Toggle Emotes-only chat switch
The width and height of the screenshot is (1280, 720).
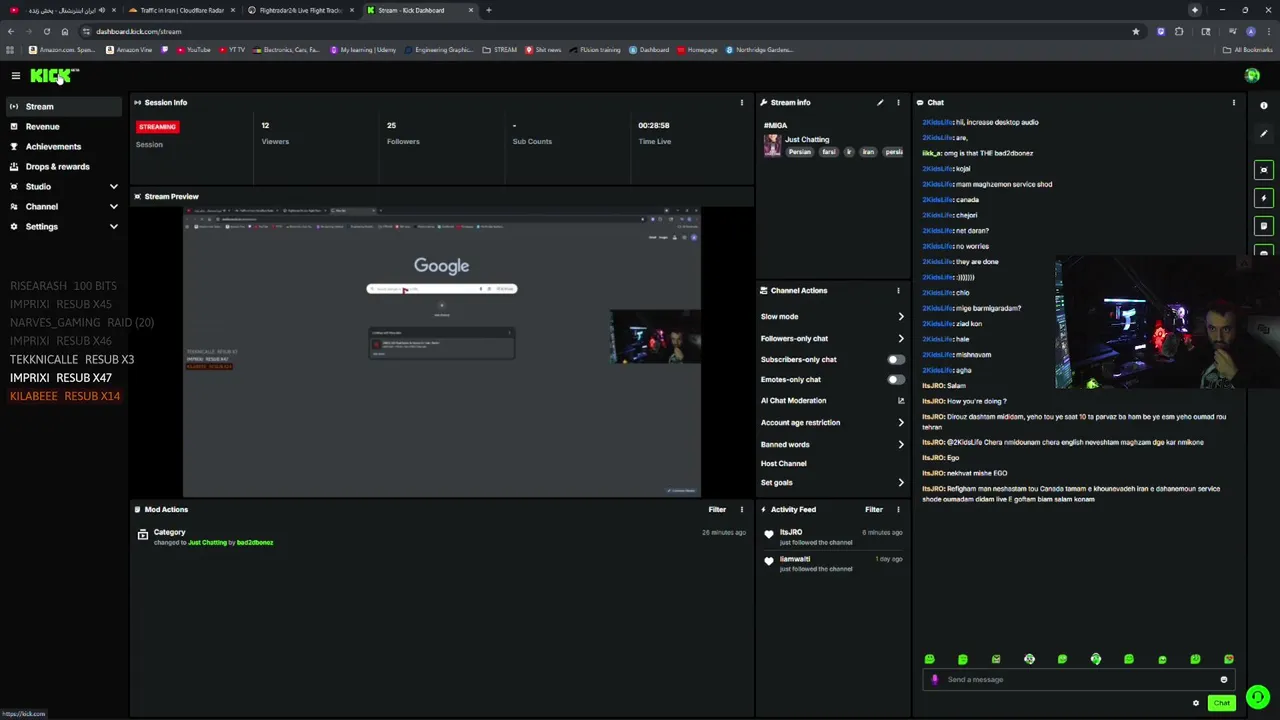click(x=895, y=379)
